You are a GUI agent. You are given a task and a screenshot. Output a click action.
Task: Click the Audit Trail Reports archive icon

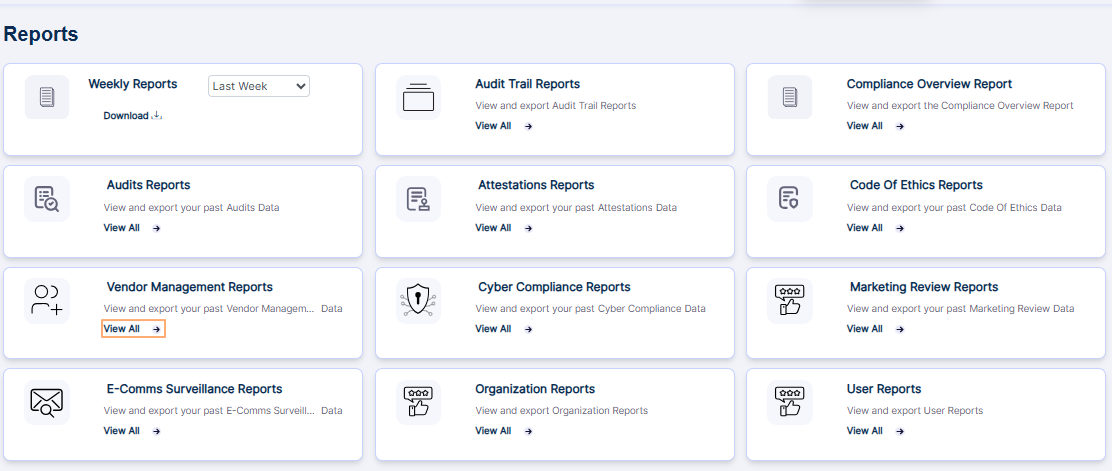pos(418,97)
